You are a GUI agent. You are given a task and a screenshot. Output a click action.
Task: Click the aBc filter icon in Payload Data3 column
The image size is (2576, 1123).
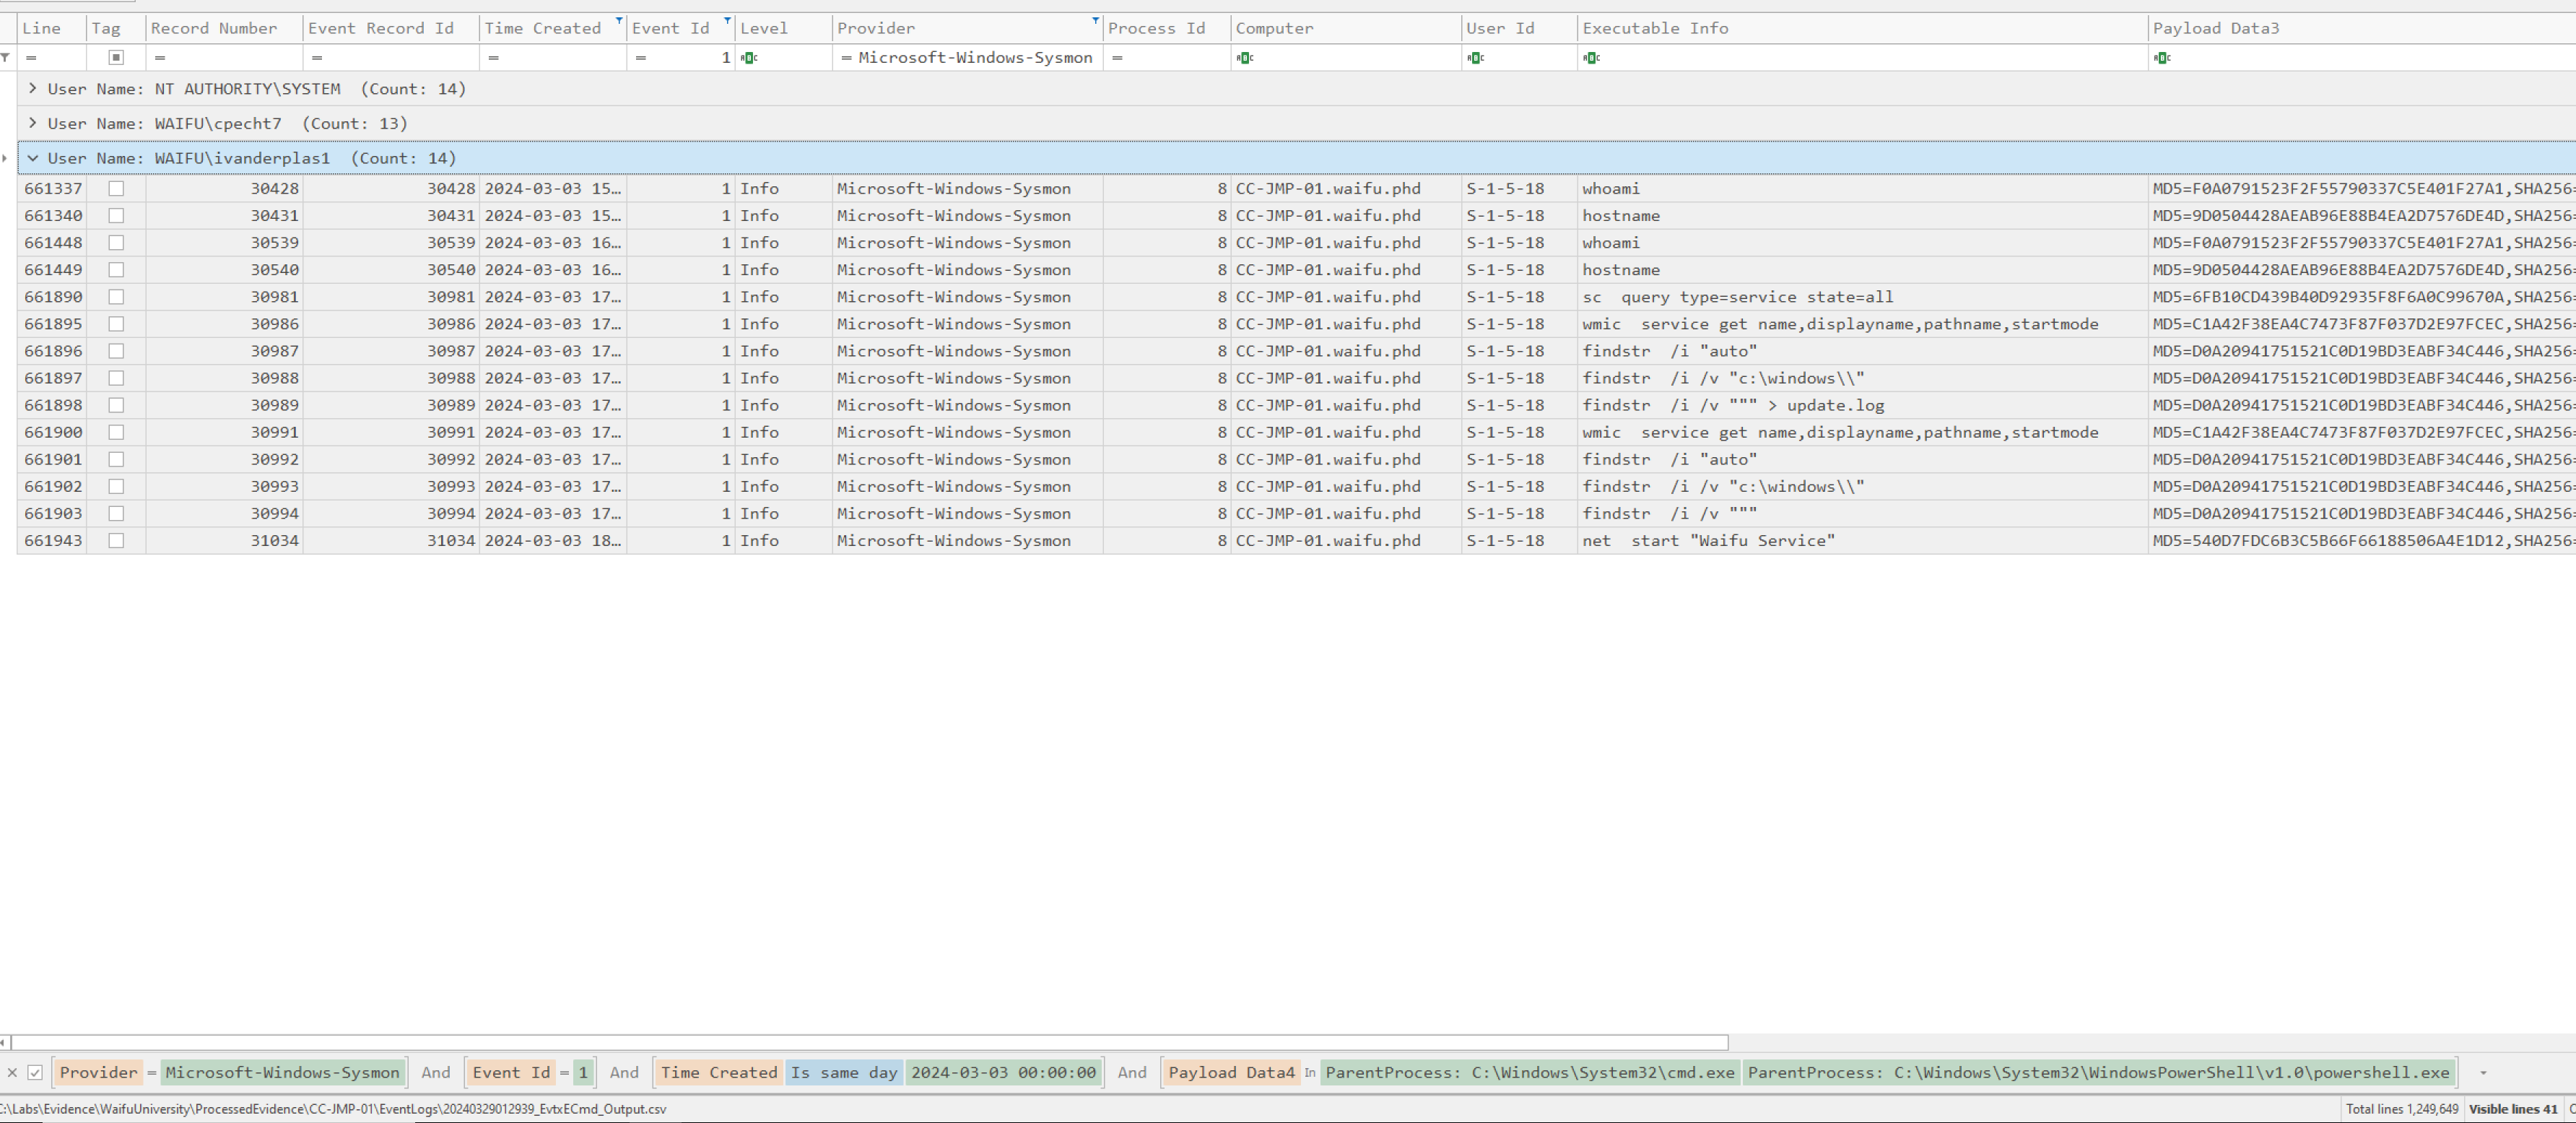[2164, 57]
